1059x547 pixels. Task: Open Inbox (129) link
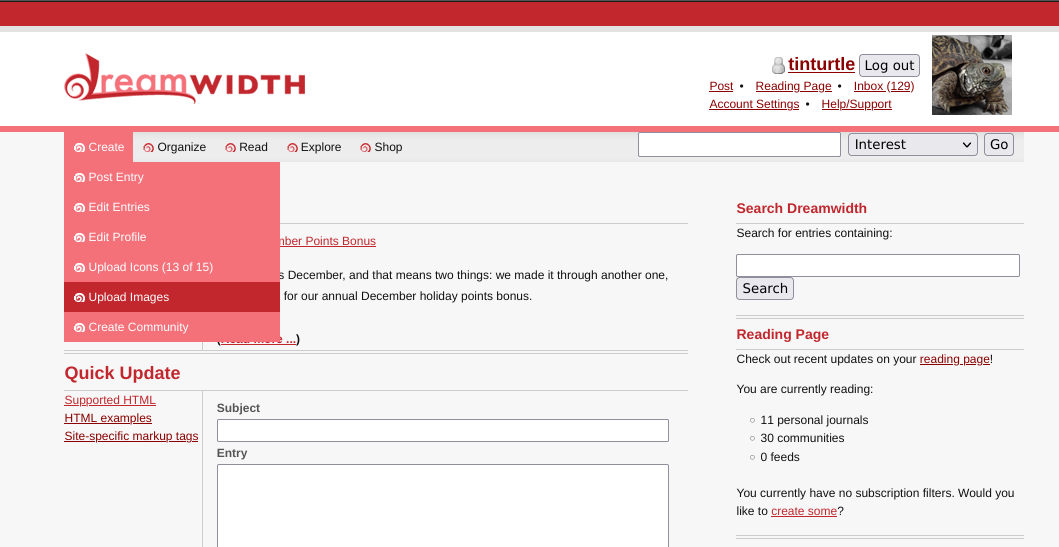pos(883,86)
